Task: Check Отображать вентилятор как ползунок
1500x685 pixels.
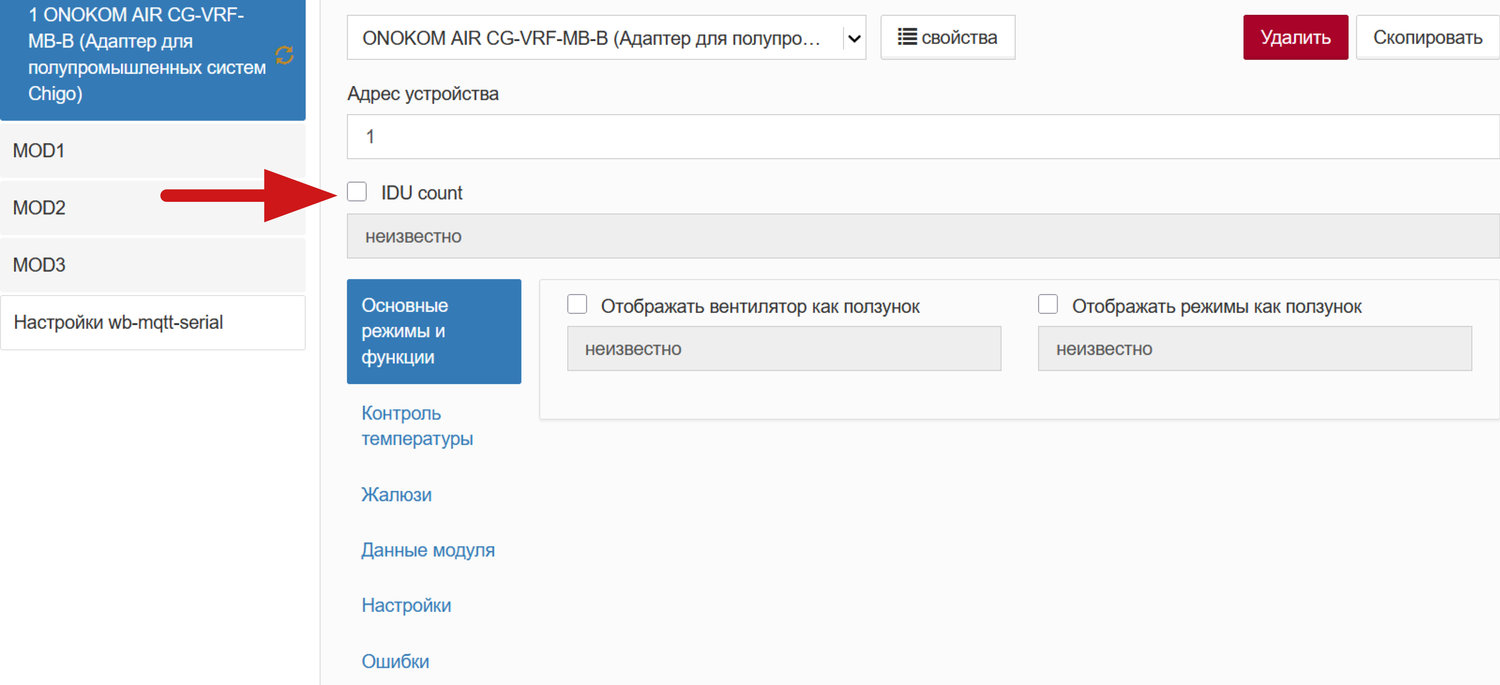Action: tap(577, 305)
